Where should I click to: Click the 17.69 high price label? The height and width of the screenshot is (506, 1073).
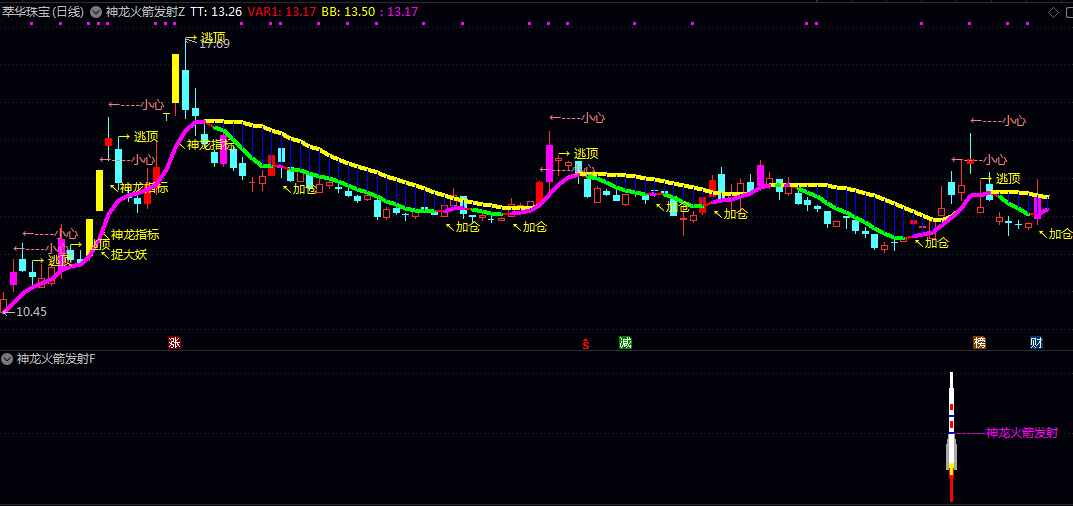click(214, 44)
